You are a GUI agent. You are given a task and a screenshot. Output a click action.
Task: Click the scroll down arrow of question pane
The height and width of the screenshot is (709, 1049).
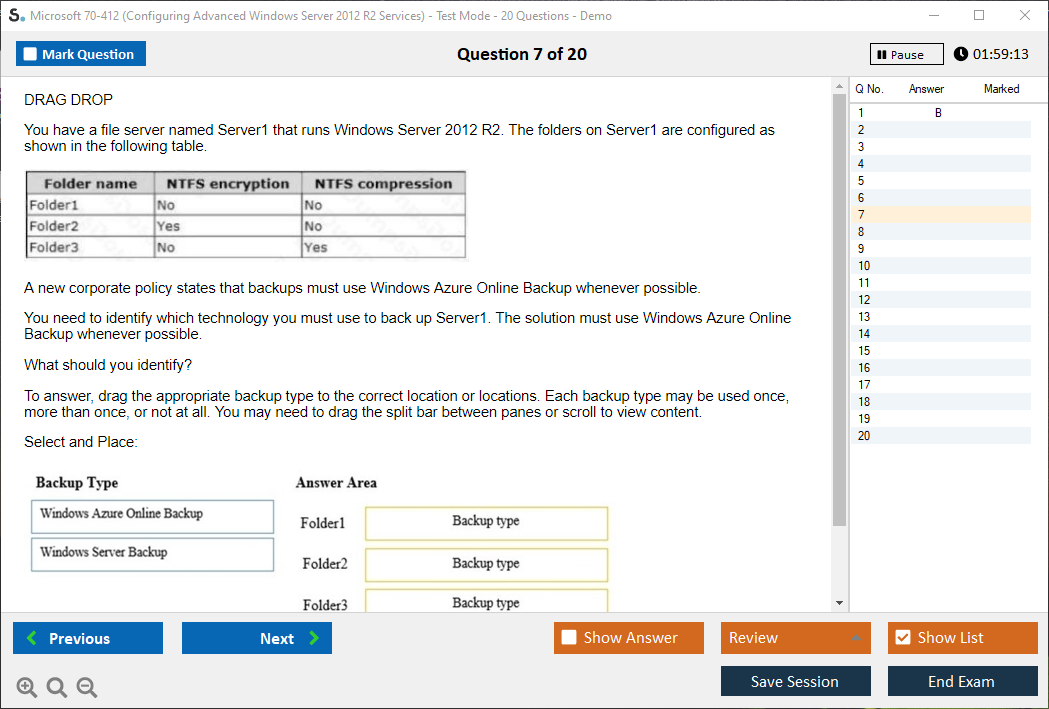(840, 603)
